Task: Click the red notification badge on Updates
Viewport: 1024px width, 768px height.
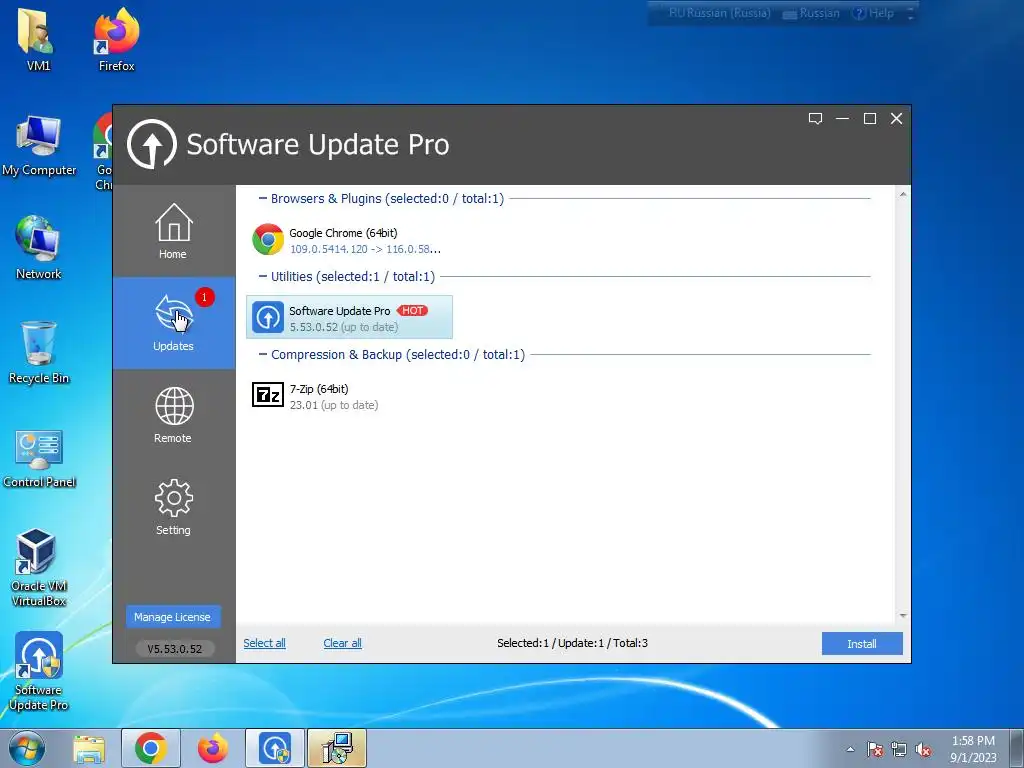Action: click(x=204, y=297)
